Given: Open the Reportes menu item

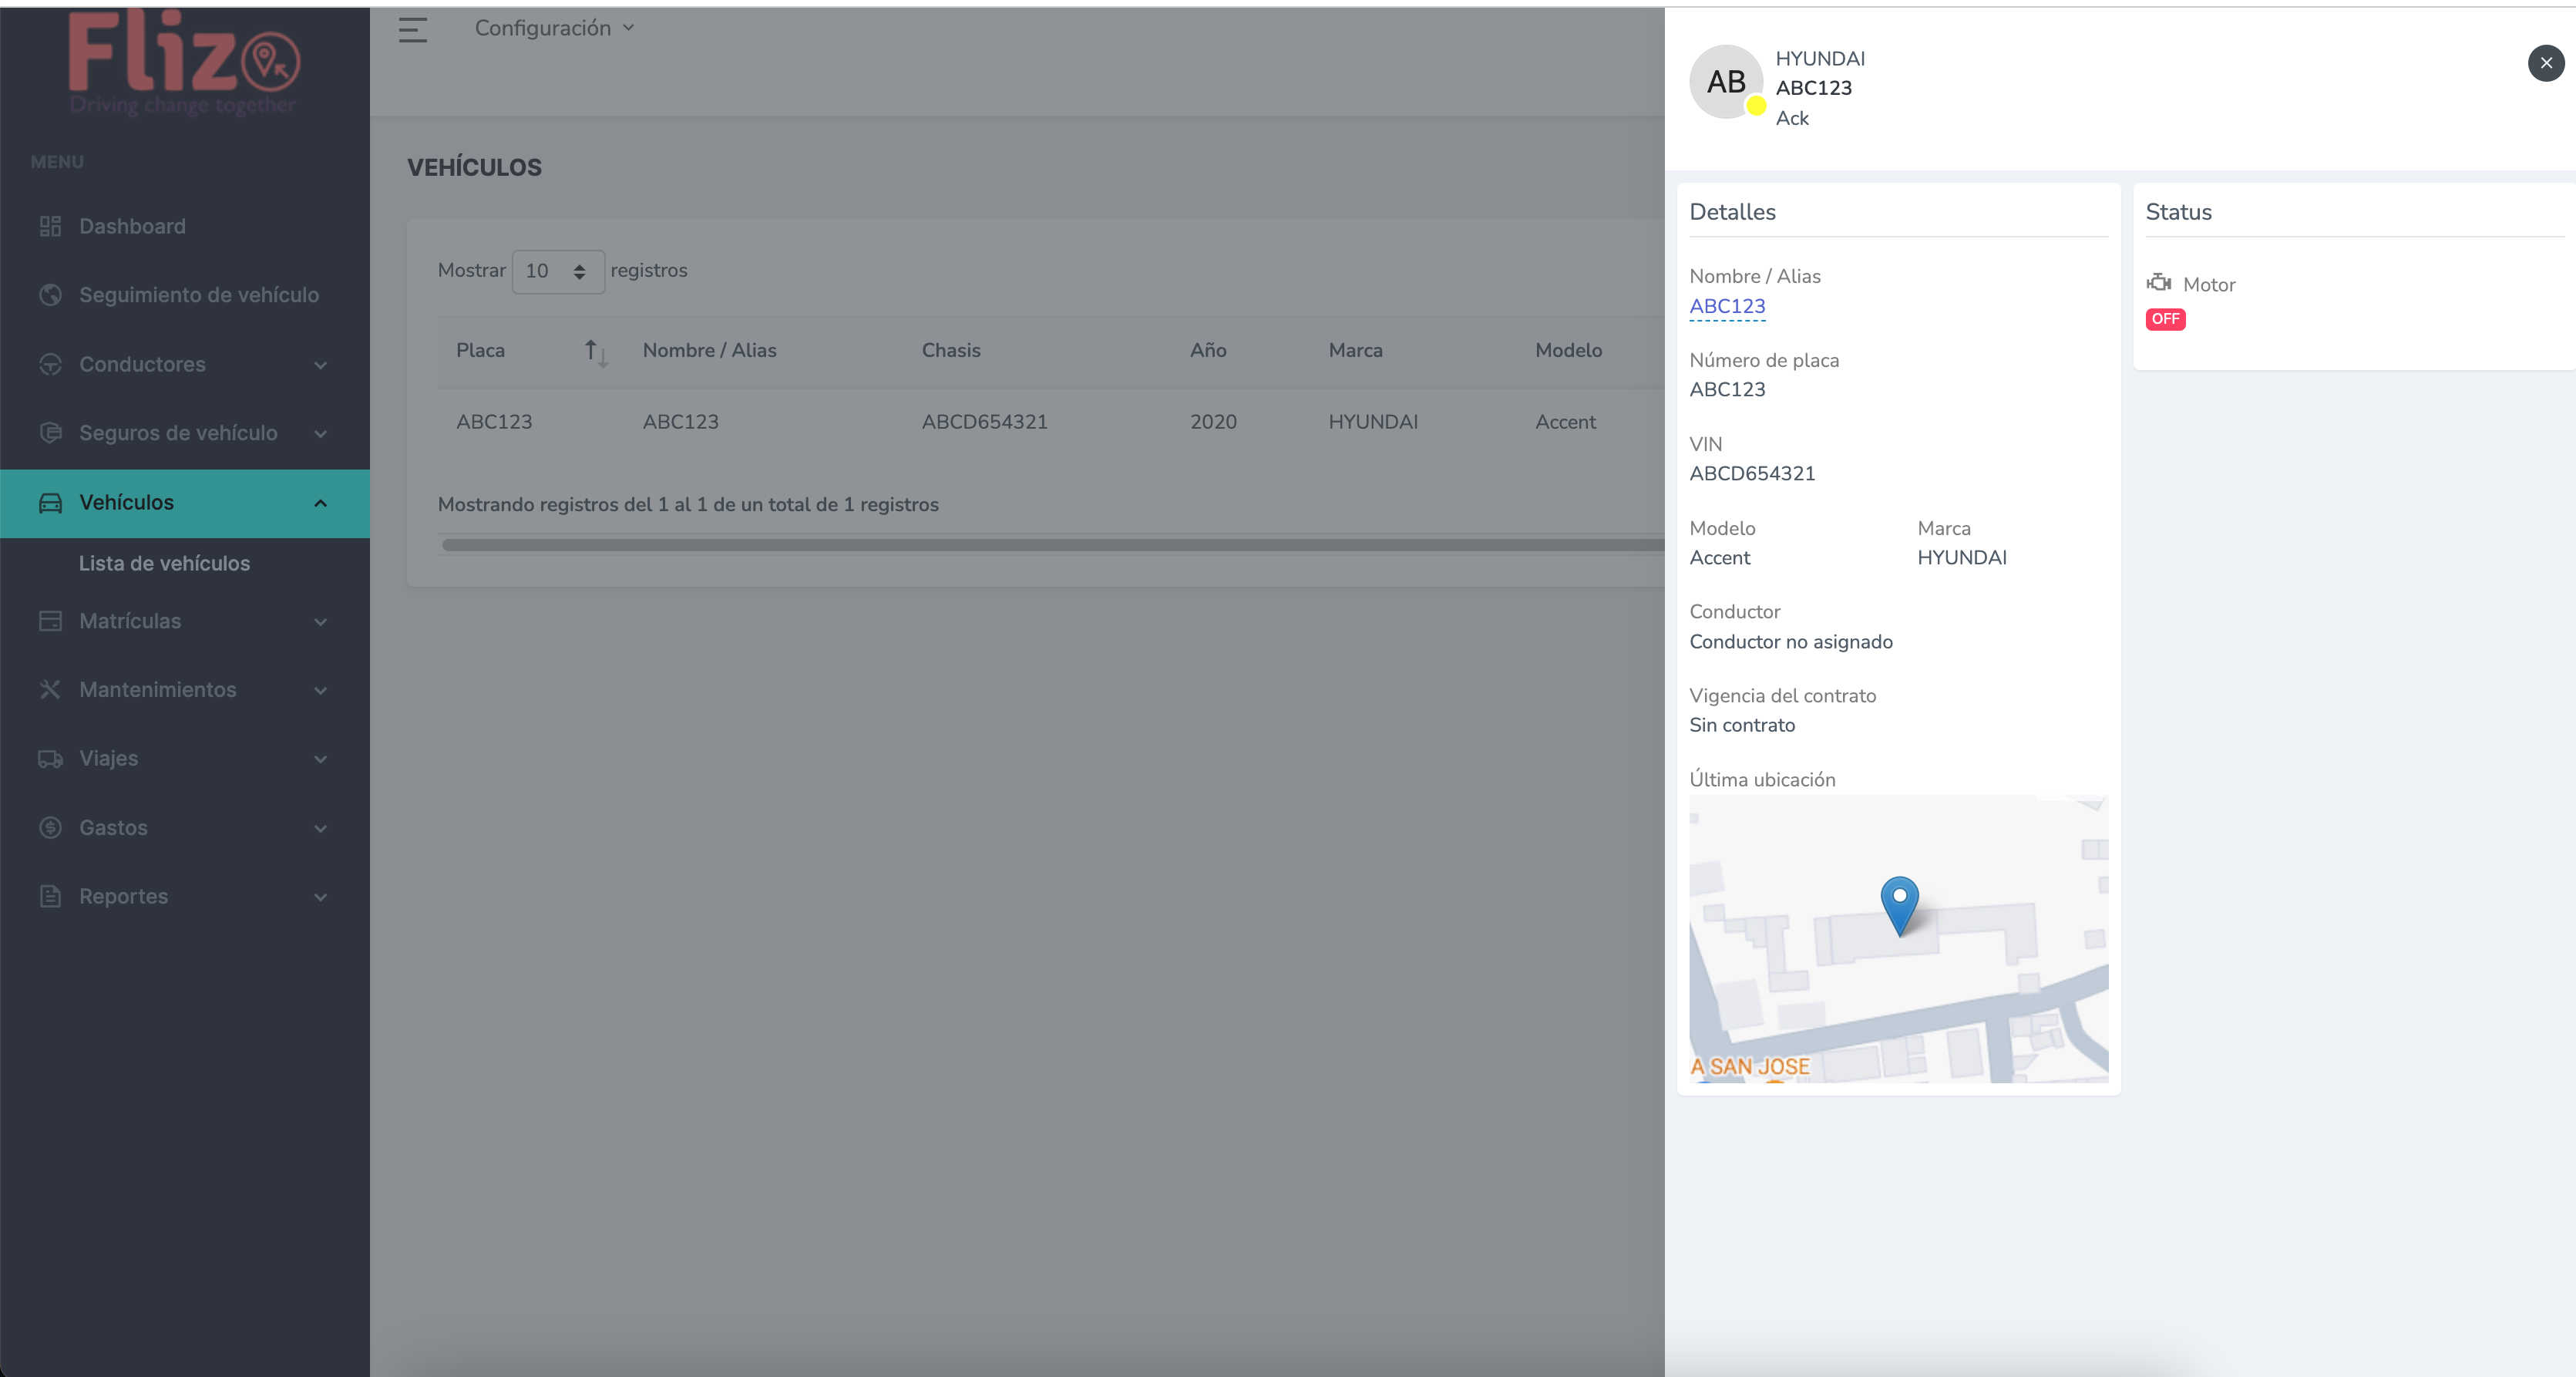Looking at the screenshot, I should pyautogui.click(x=185, y=896).
